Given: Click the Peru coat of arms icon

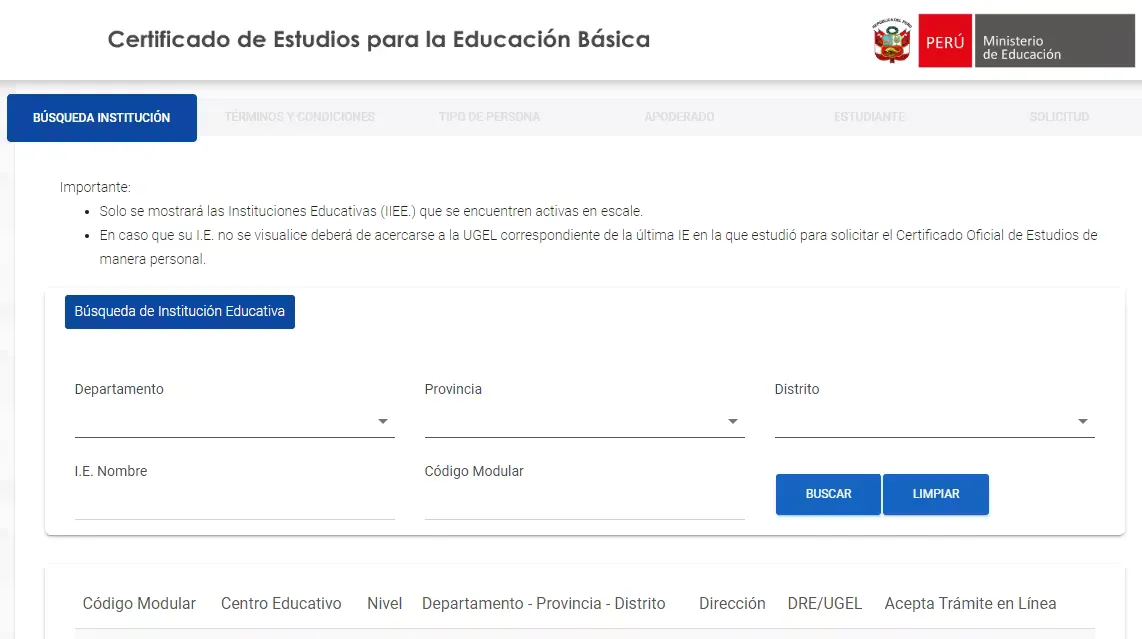Looking at the screenshot, I should pyautogui.click(x=892, y=40).
